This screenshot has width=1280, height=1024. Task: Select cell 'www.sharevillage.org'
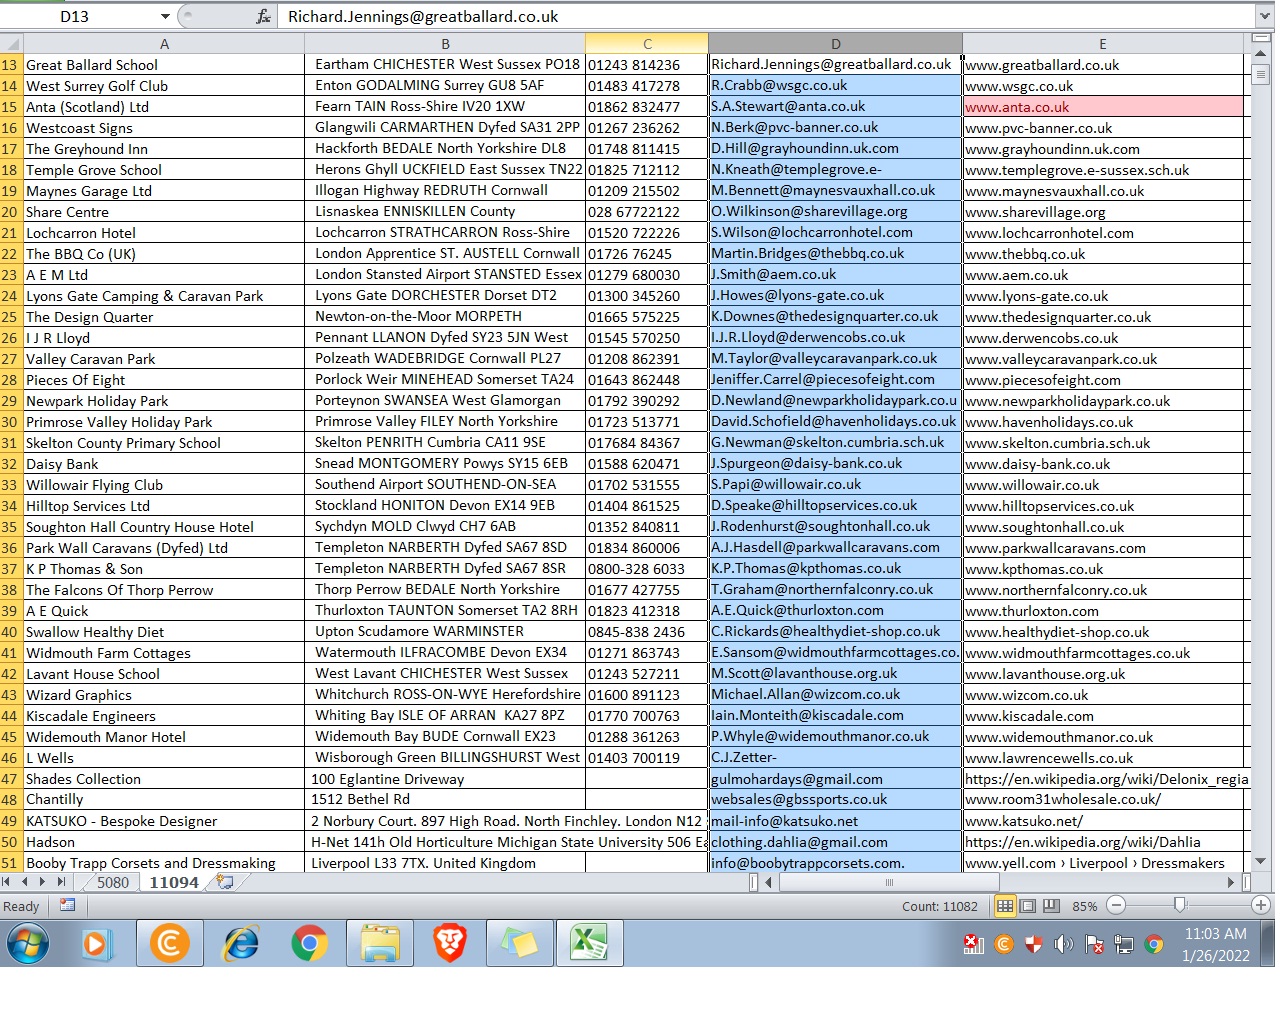coord(1103,211)
